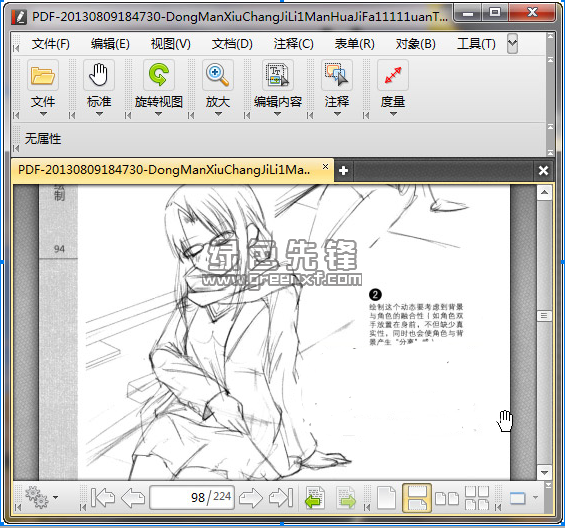Switch to continuous page layout
Image resolution: width=565 pixels, height=528 pixels.
(x=417, y=498)
